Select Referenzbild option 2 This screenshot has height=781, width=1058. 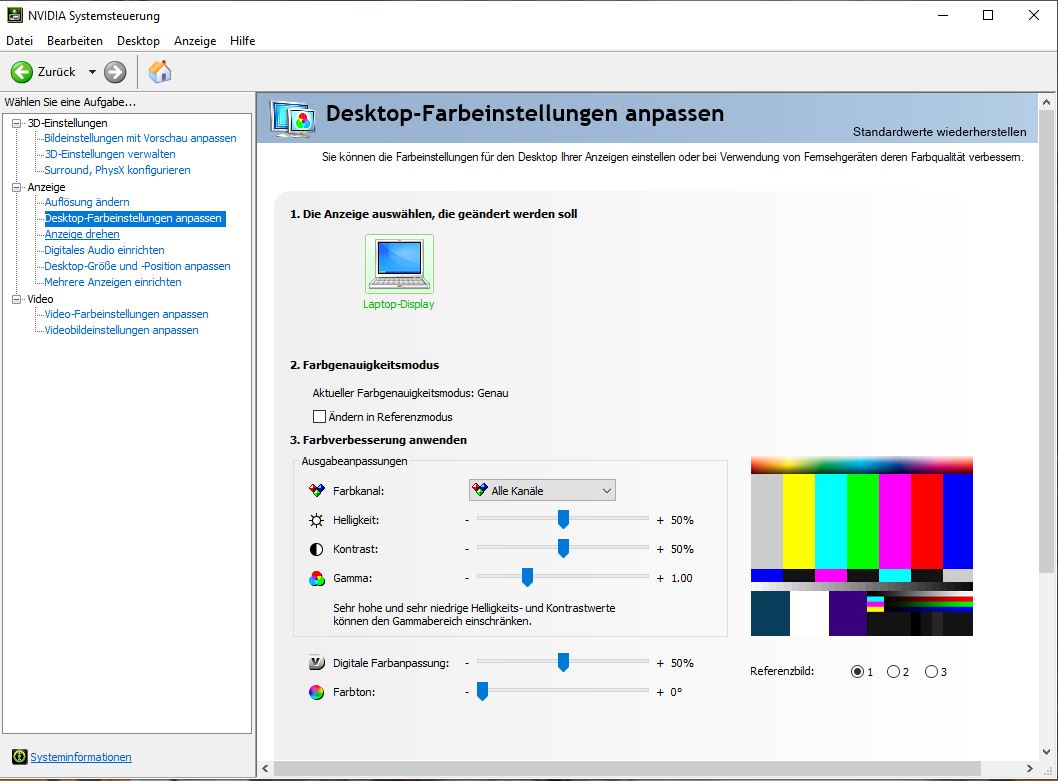(893, 672)
